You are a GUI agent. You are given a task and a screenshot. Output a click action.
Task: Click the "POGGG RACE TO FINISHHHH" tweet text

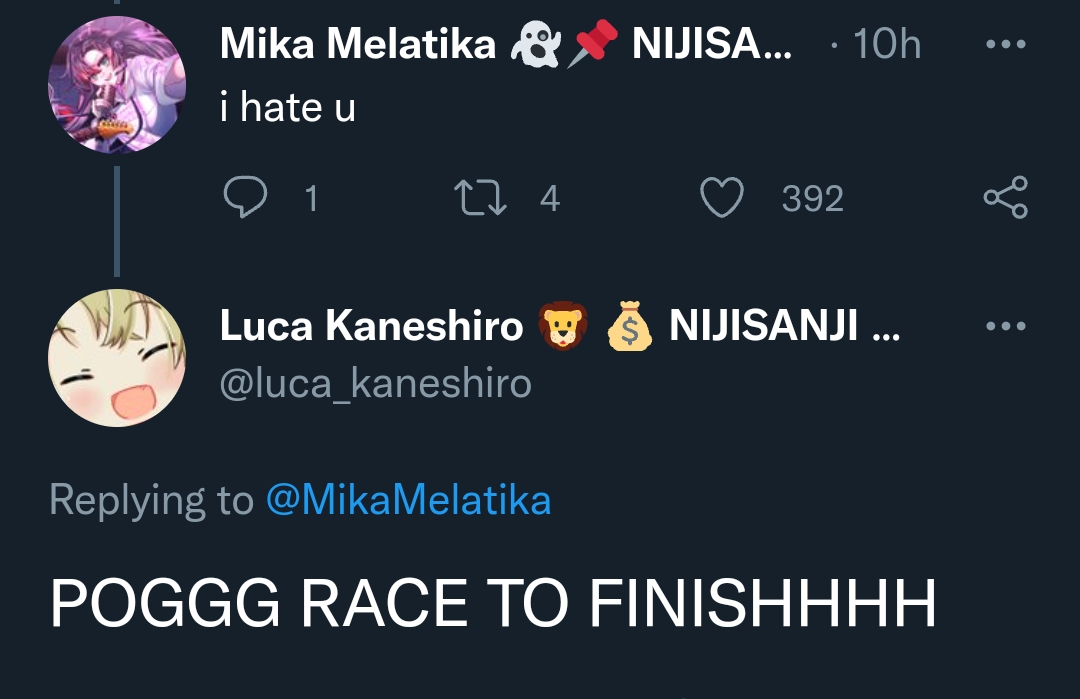(x=492, y=603)
